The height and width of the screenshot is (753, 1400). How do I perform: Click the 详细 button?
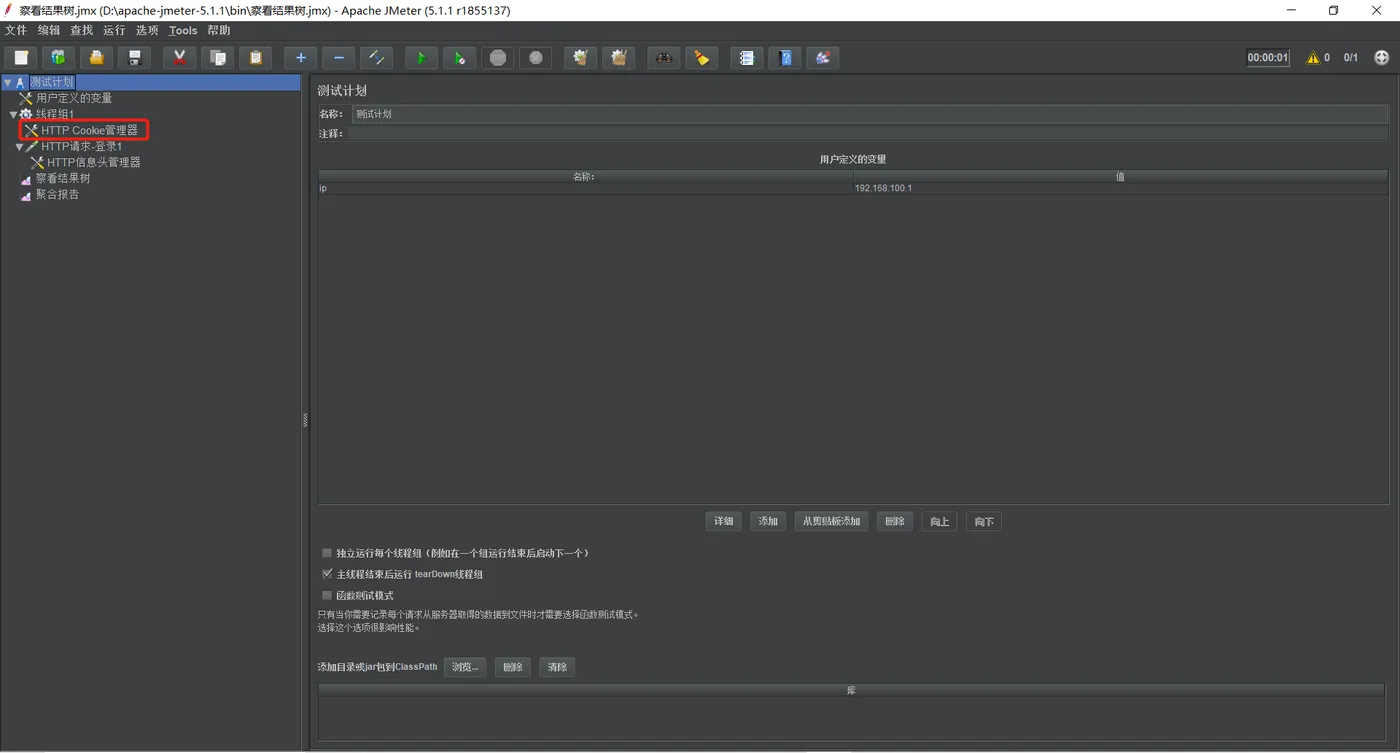click(x=723, y=521)
